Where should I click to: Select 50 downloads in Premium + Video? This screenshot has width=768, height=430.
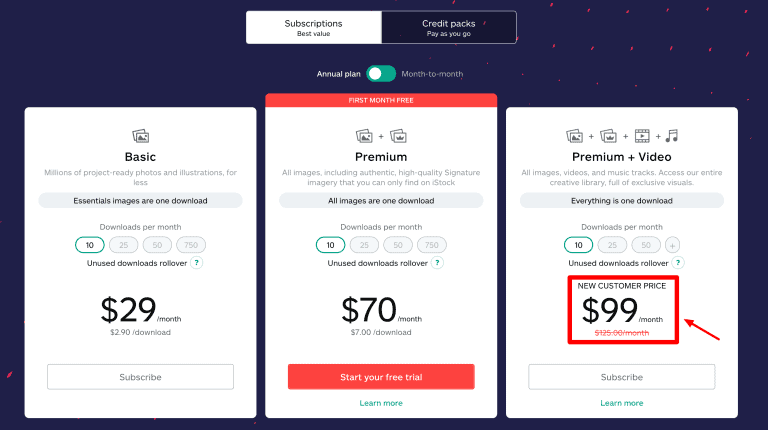(x=645, y=245)
